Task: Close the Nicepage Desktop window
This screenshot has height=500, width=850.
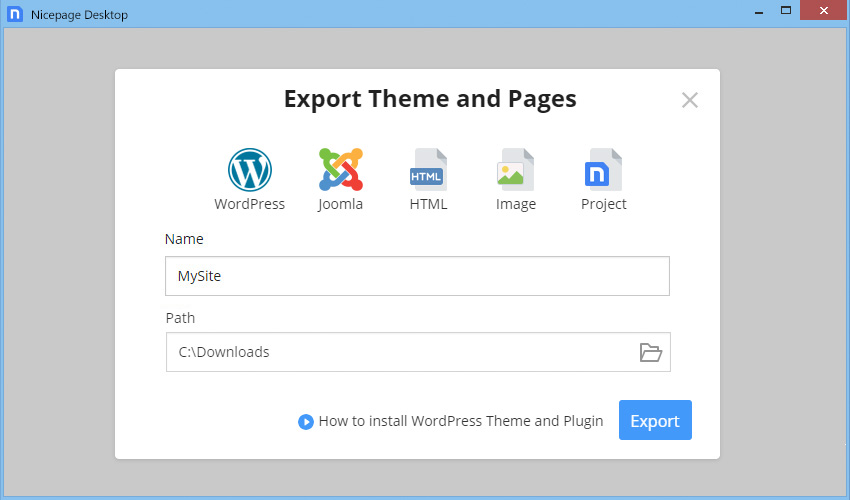Action: tap(823, 10)
